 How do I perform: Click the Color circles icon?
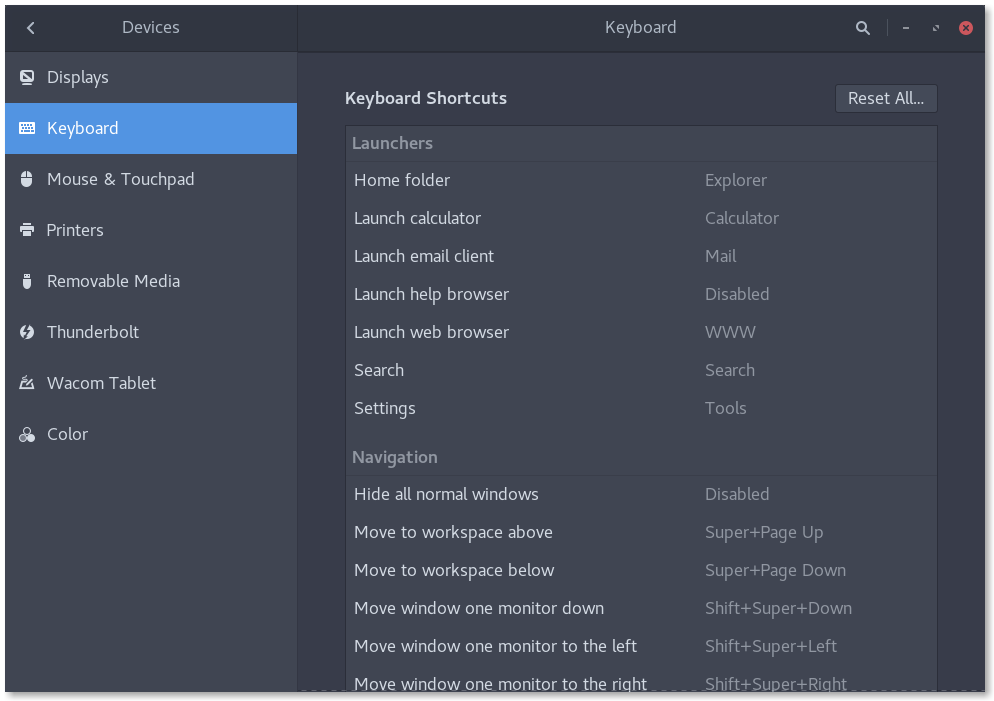coord(27,434)
